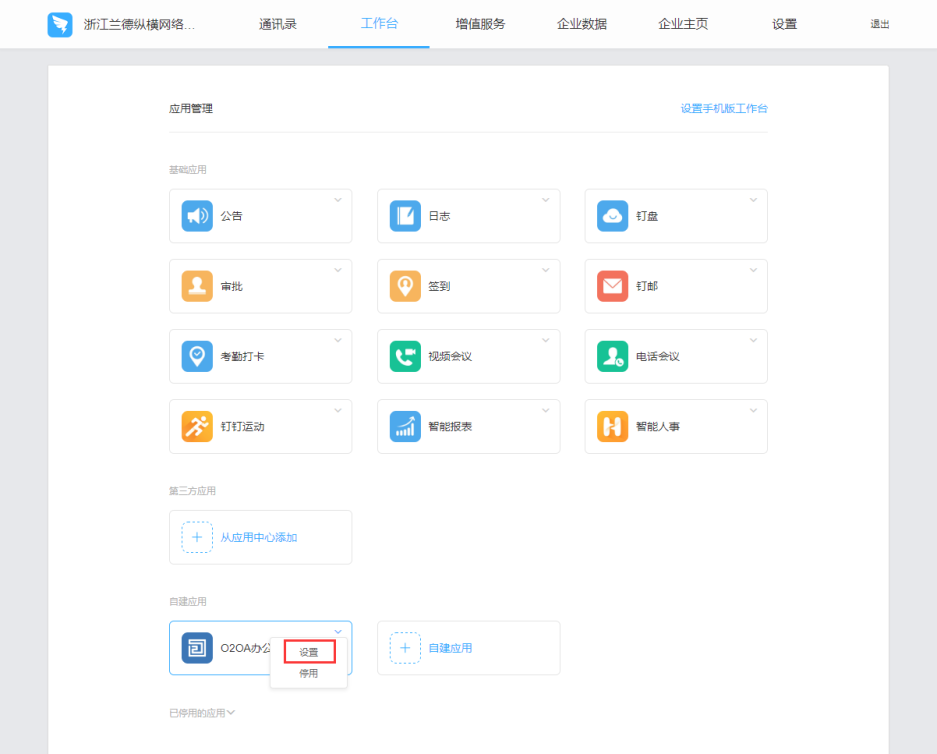The width and height of the screenshot is (937, 754).
Task: Open the O2OA办公 blue app icon
Action: [197, 648]
